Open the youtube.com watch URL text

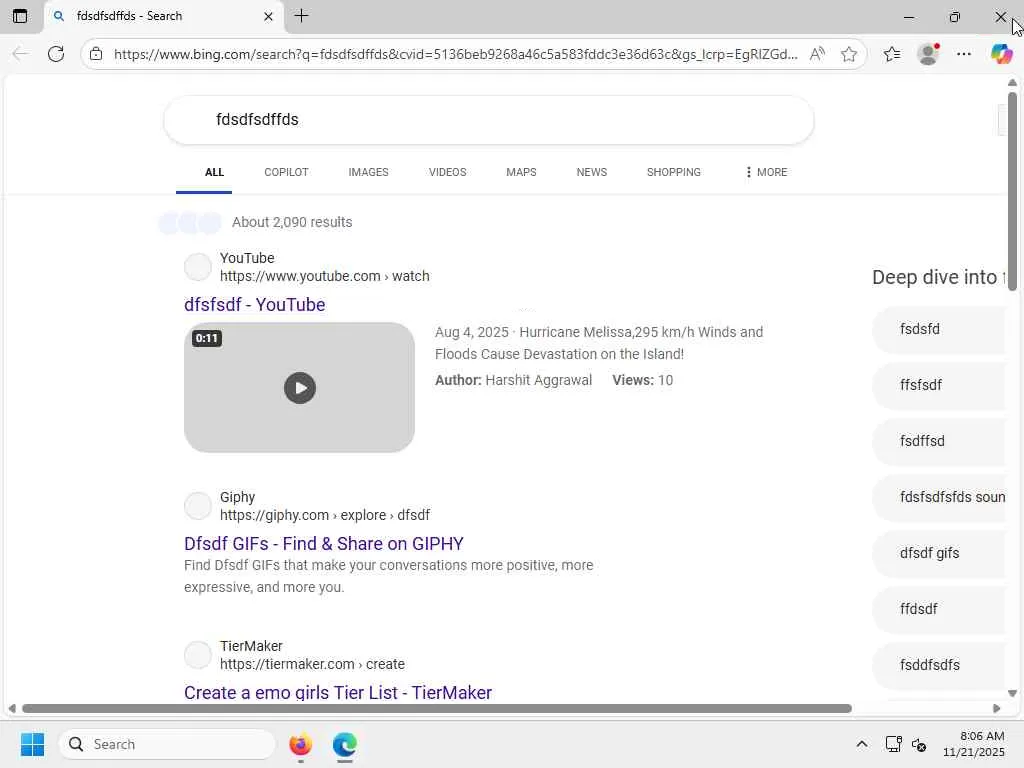325,276
